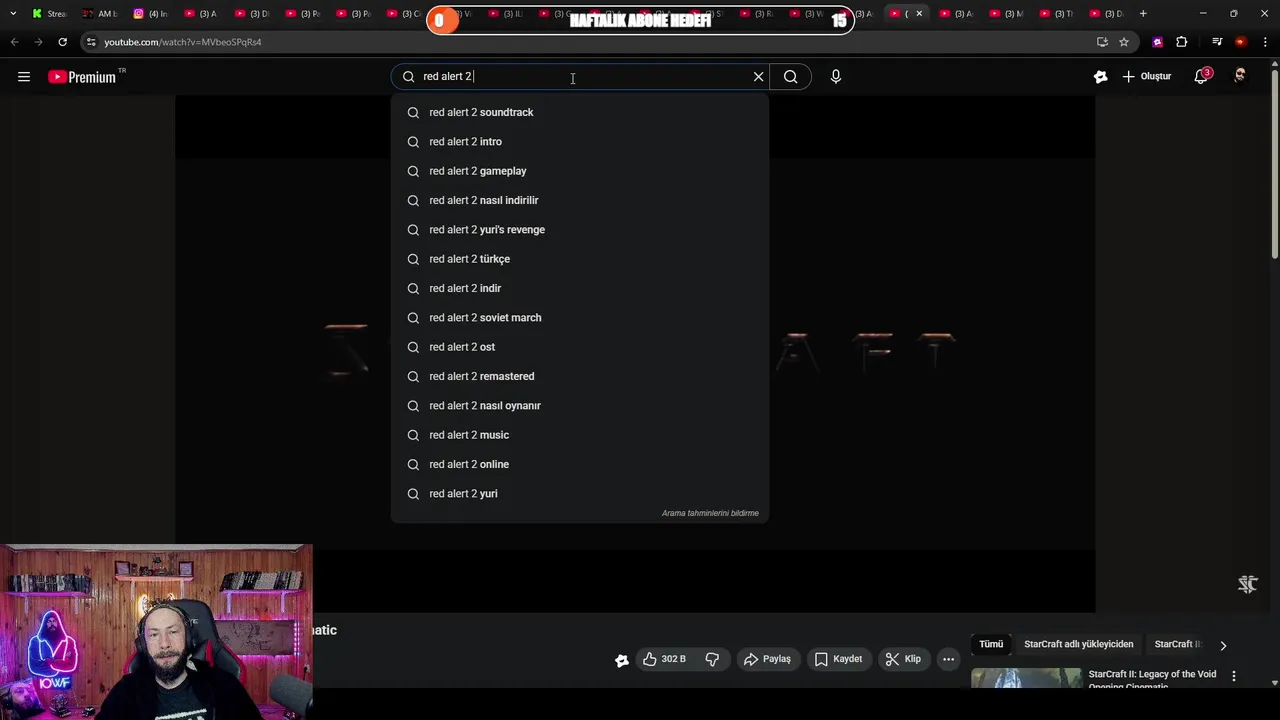Go to YouTube Premium home logo
This screenshot has width=1280, height=720.
point(83,77)
